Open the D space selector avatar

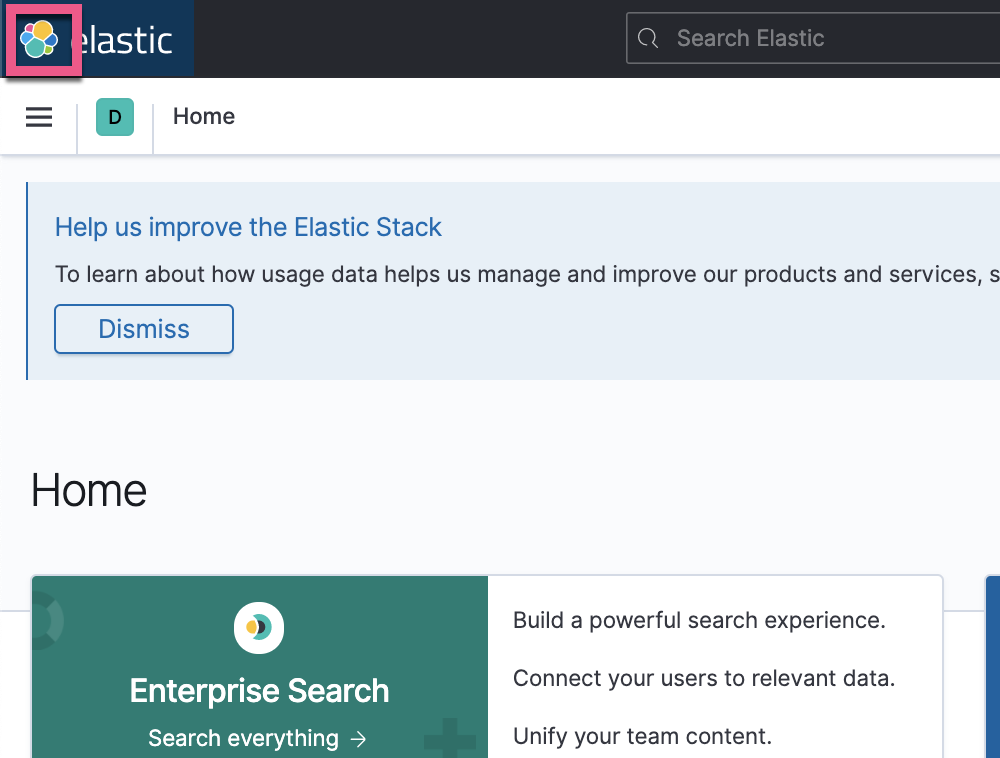click(x=115, y=117)
